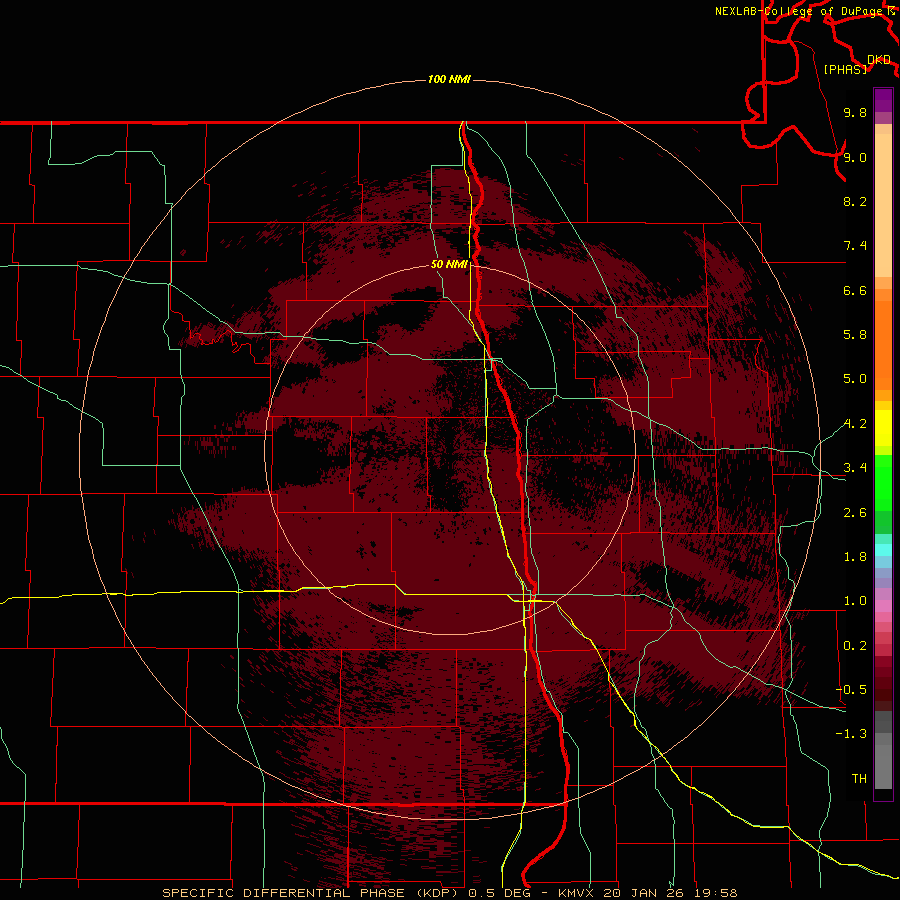Click the 9.8 value on the color scale
The height and width of the screenshot is (900, 900).
tap(855, 112)
